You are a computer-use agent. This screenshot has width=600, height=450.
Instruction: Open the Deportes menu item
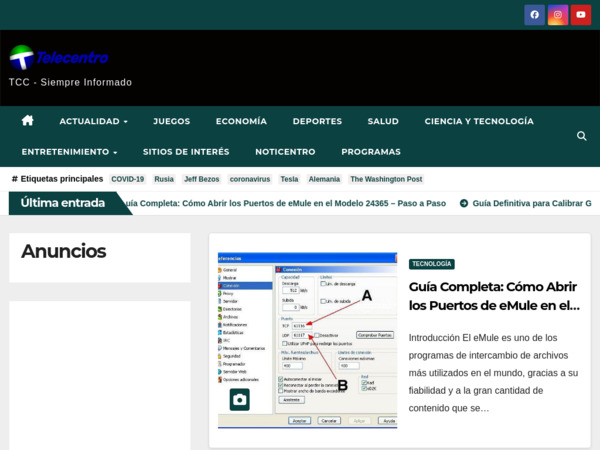(x=317, y=121)
